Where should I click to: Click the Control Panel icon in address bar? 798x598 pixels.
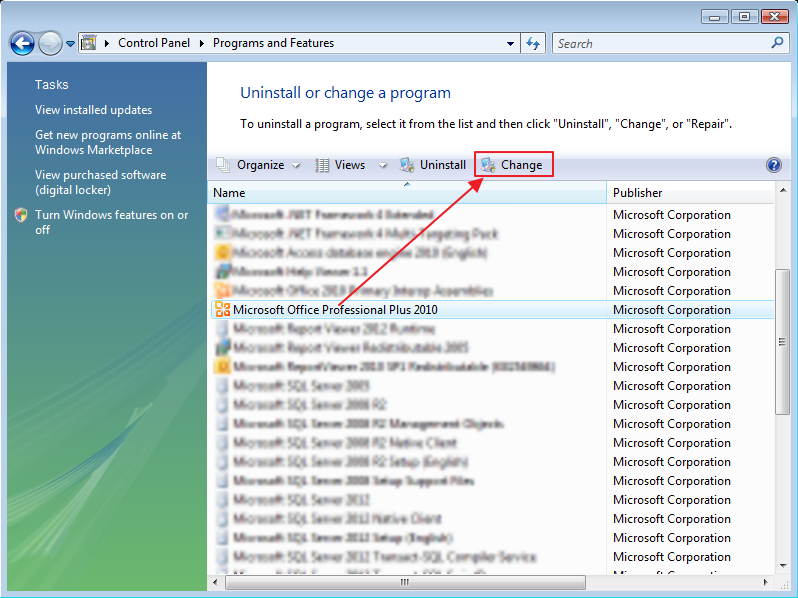tap(89, 43)
